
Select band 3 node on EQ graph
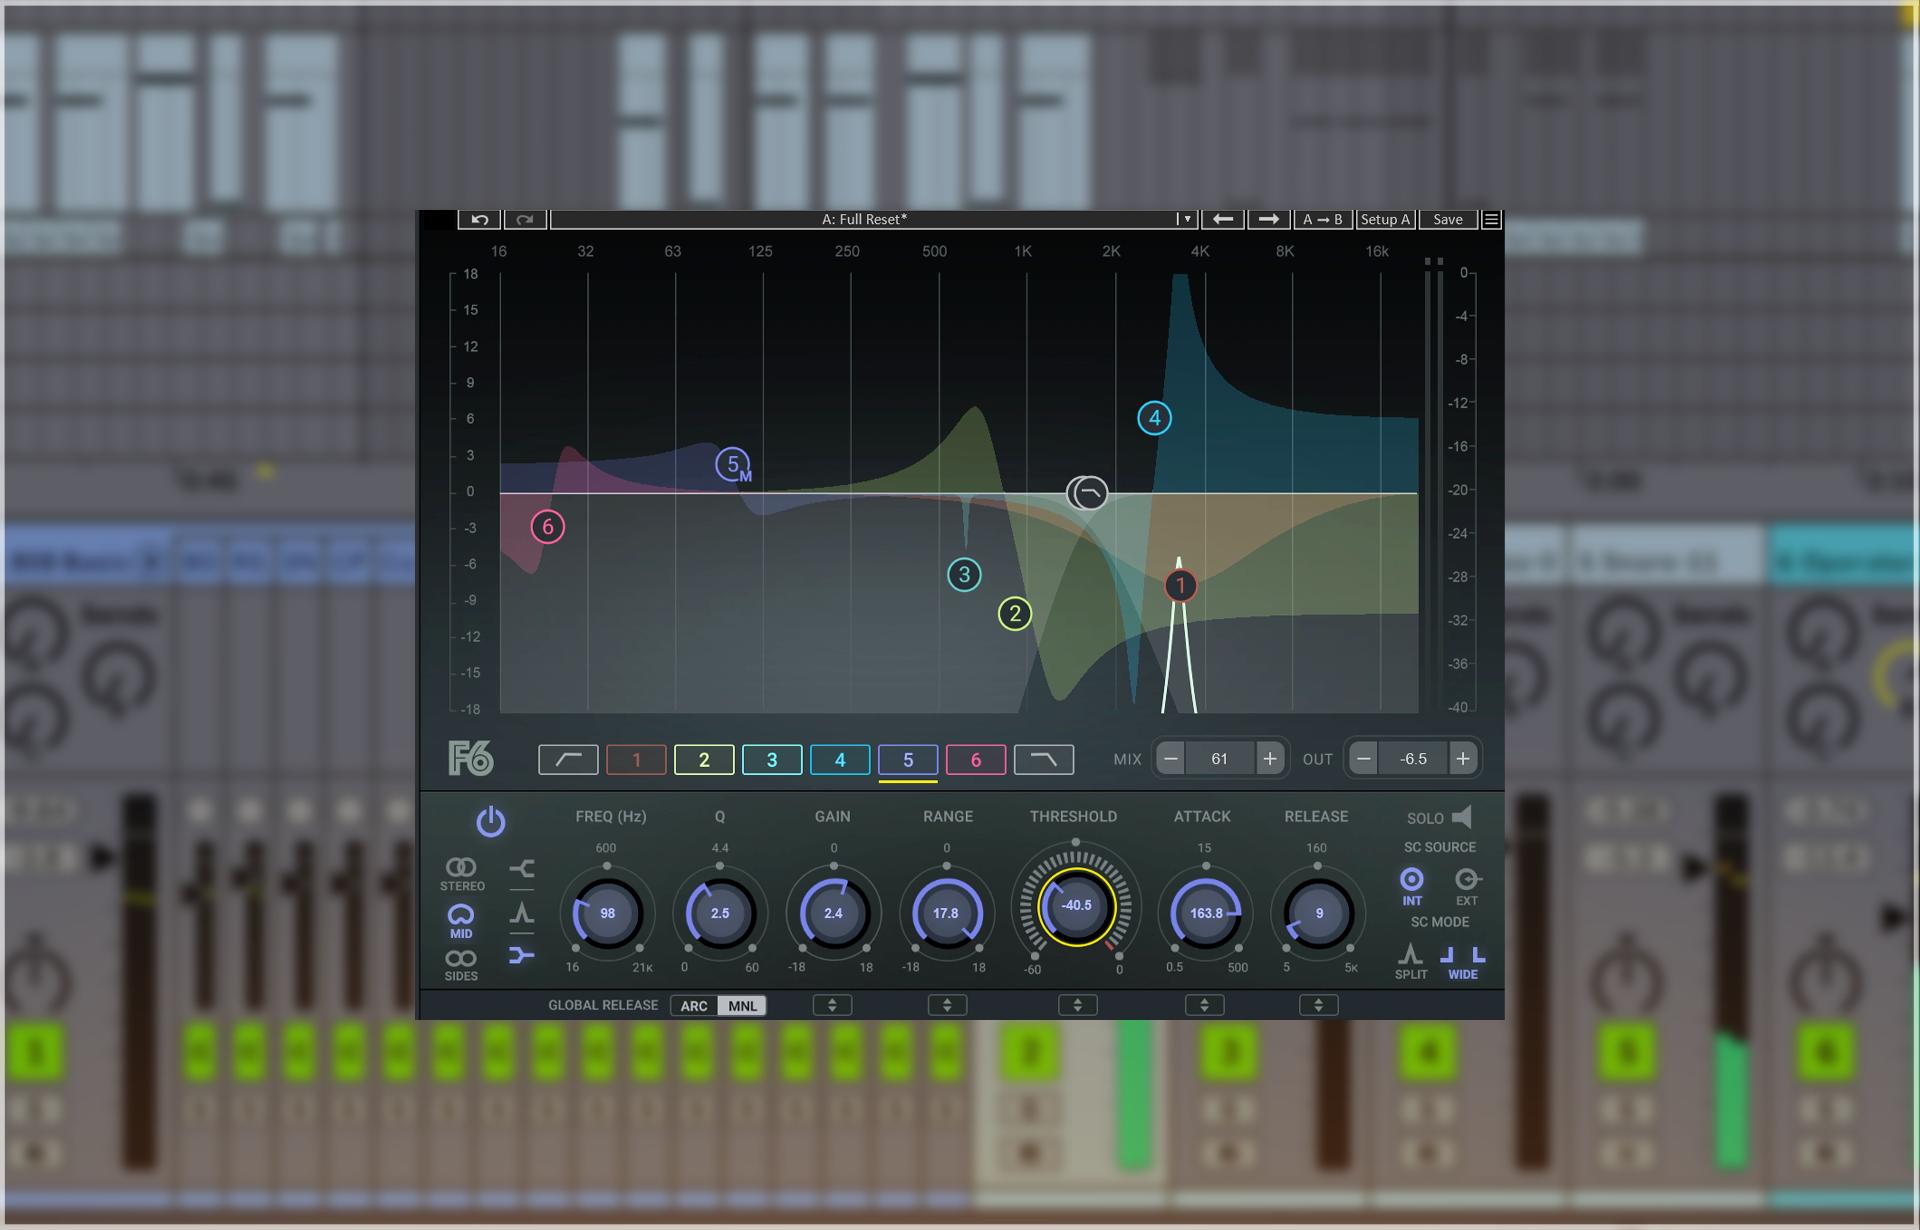pos(964,575)
